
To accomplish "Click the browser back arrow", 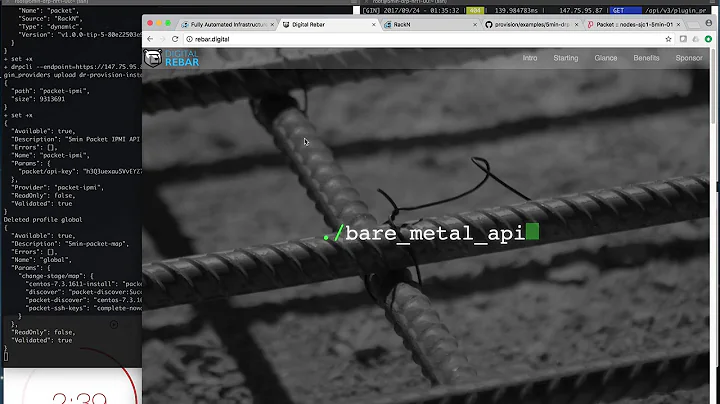I will pos(150,39).
